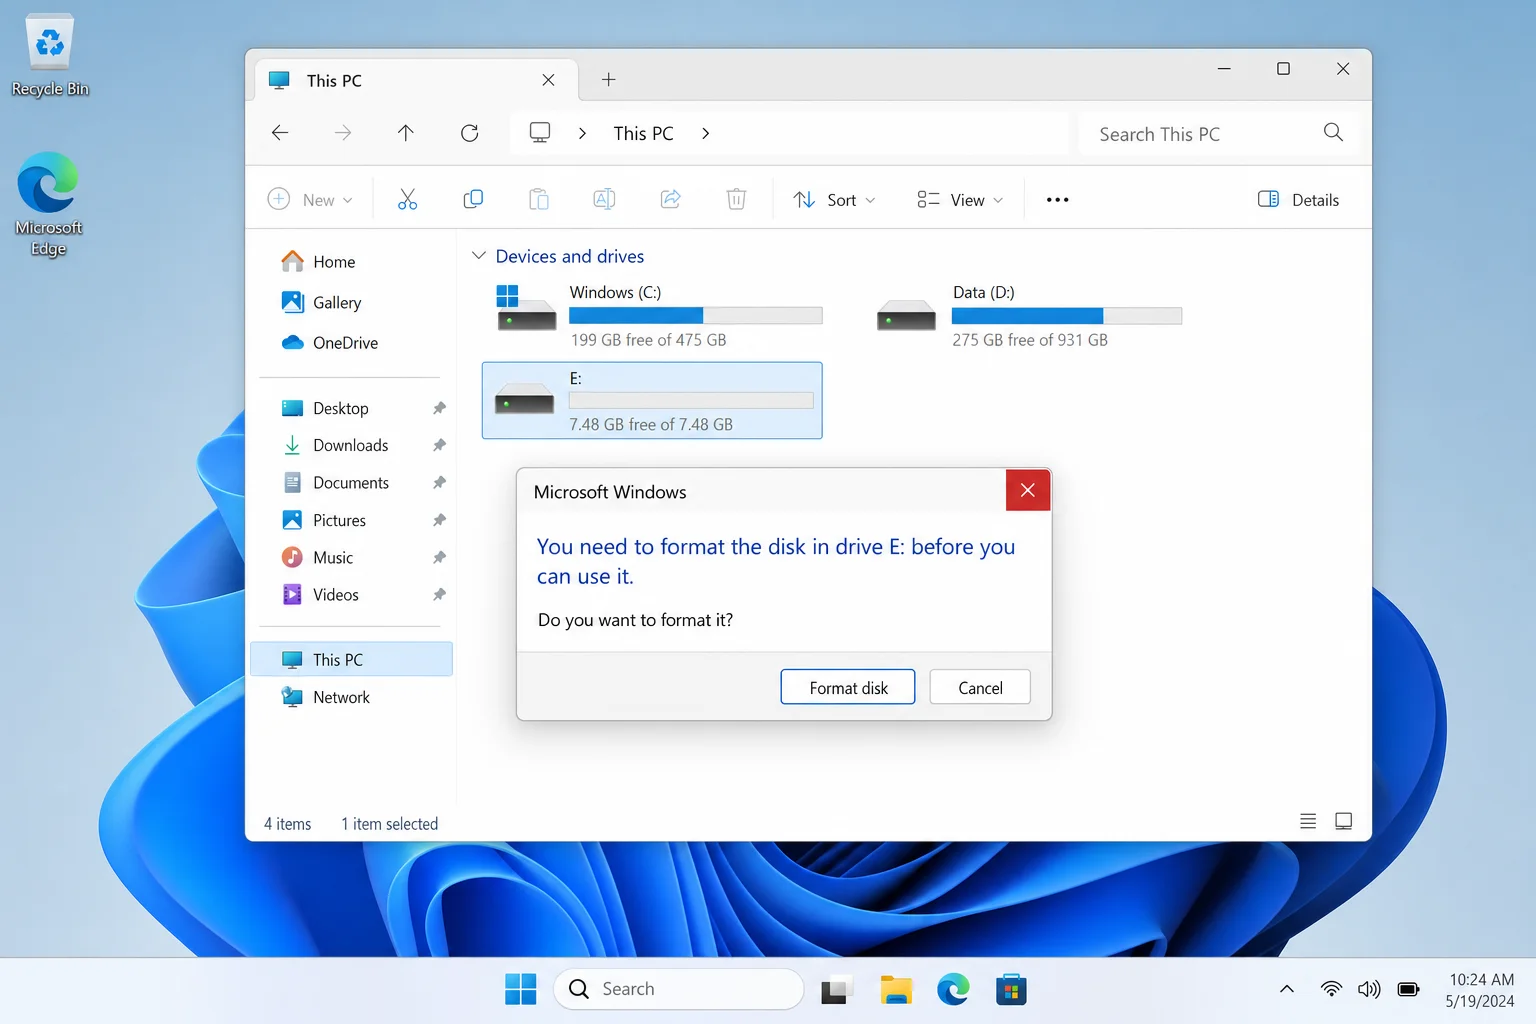Click the This PC breadcrumb
The height and width of the screenshot is (1024, 1536).
point(643,133)
